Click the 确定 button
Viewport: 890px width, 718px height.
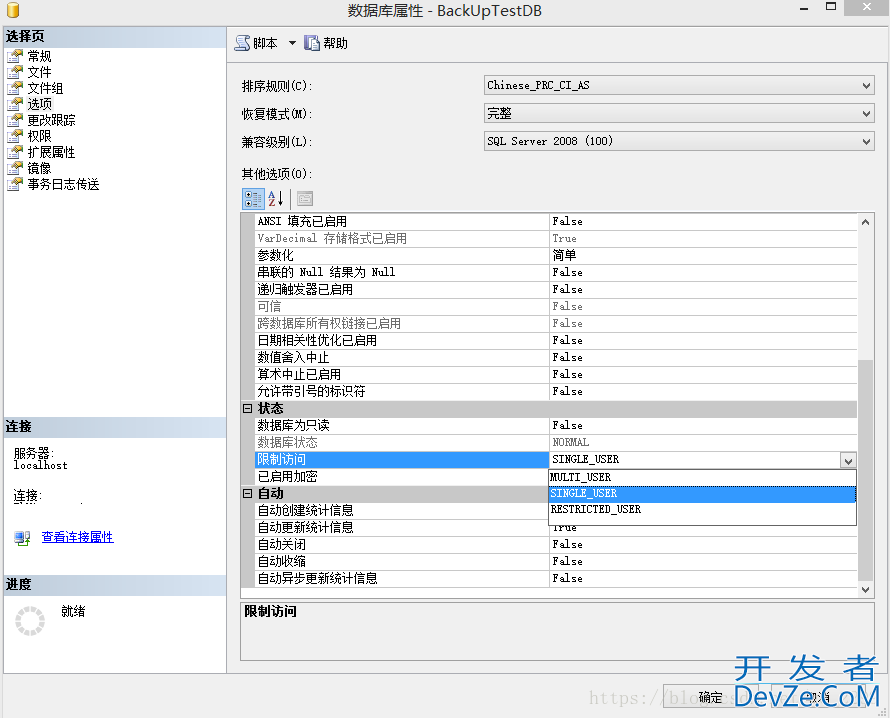coord(711,697)
